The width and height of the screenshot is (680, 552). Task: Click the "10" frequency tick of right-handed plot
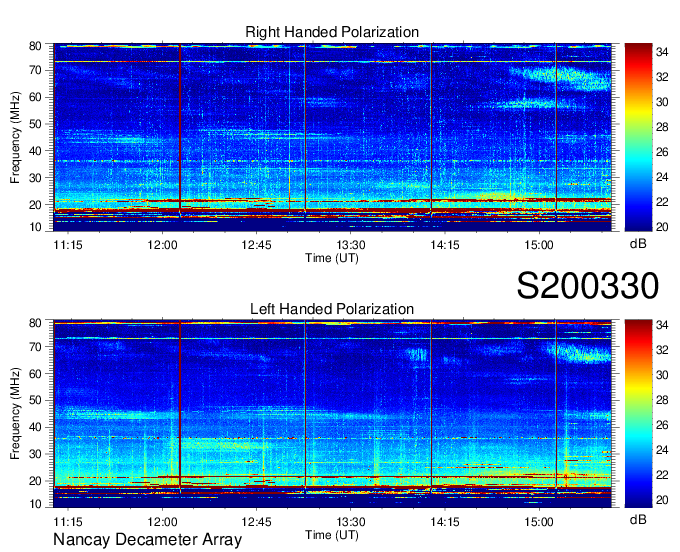click(35, 227)
